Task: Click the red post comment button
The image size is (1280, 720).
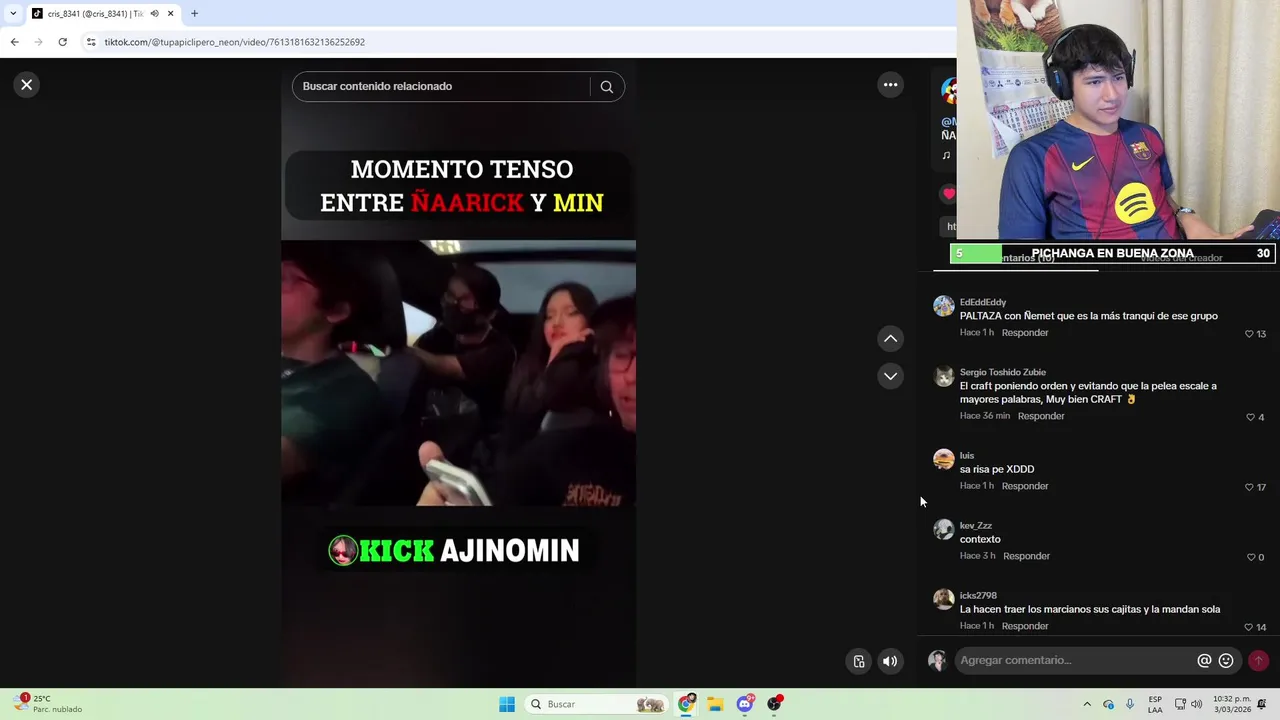Action: tap(1258, 660)
